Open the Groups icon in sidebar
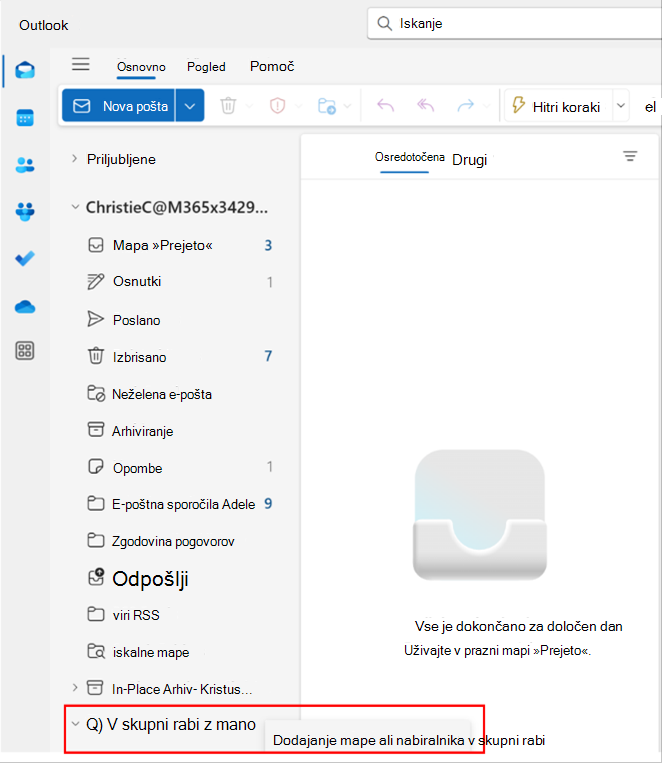This screenshot has height=763, width=662. click(25, 212)
